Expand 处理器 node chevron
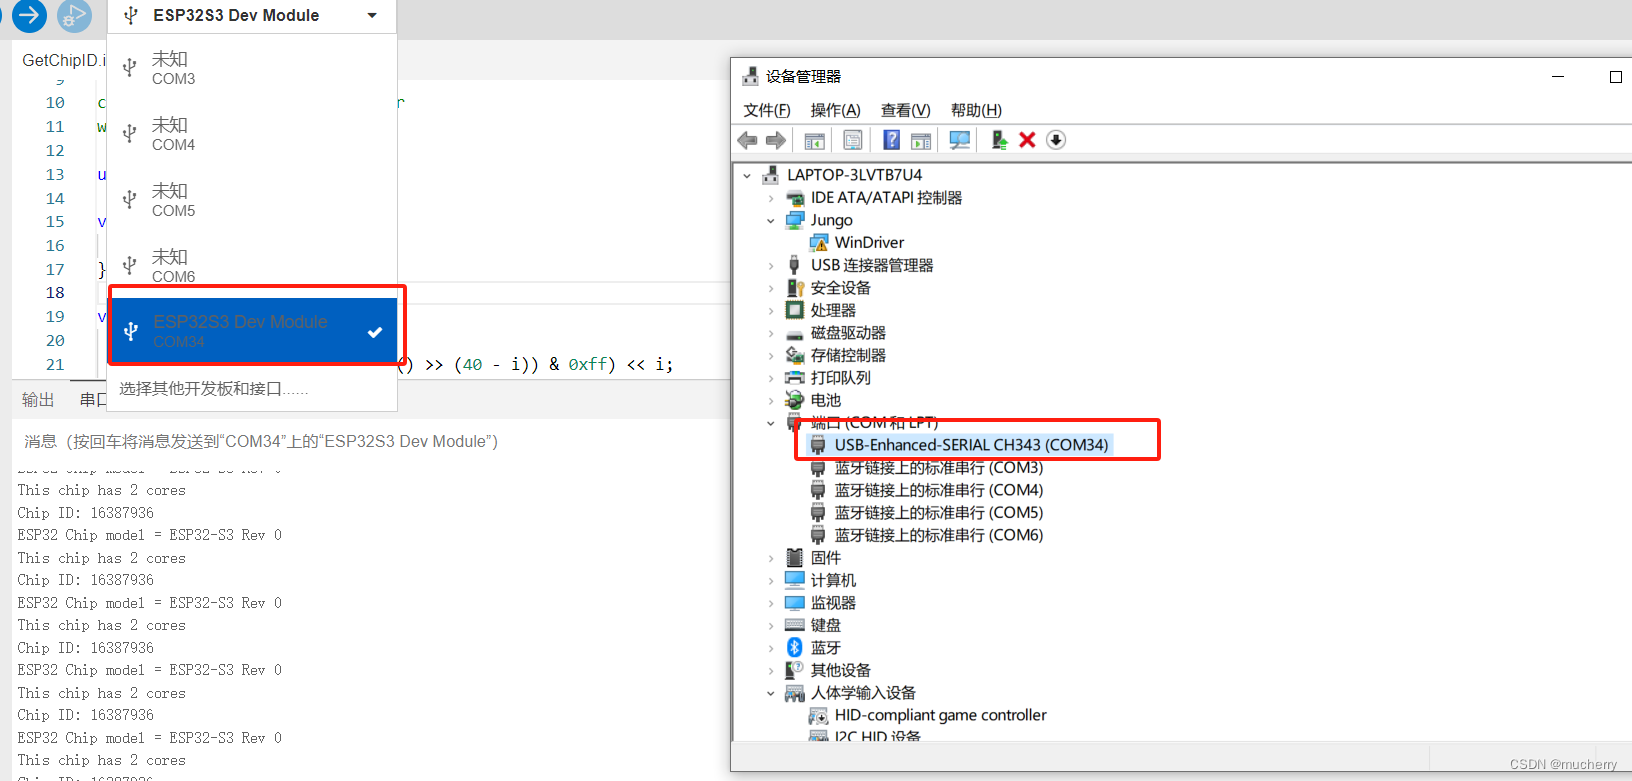 (x=771, y=311)
